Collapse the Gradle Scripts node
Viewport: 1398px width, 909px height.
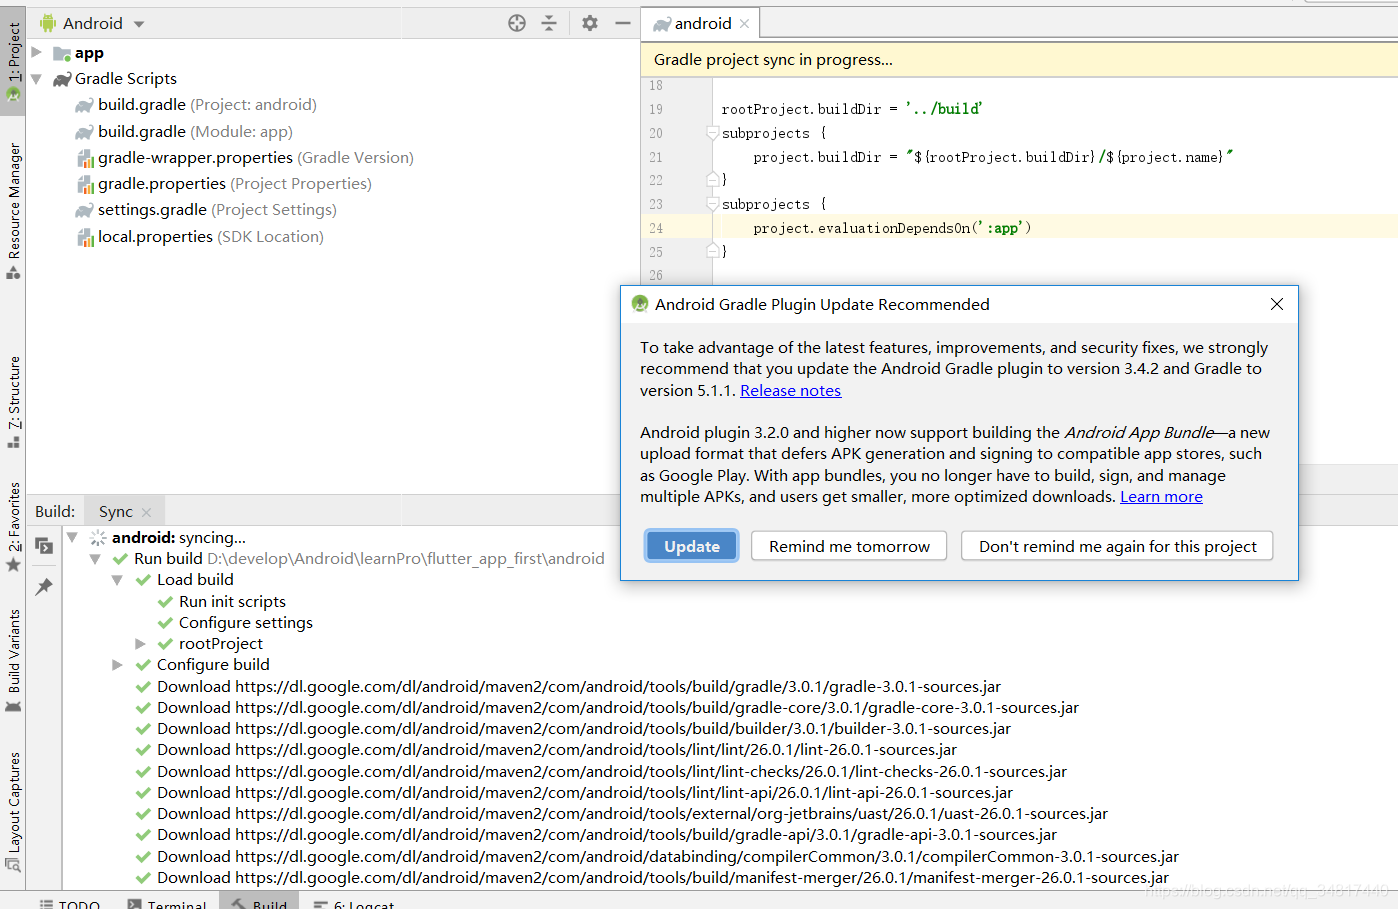pos(36,78)
